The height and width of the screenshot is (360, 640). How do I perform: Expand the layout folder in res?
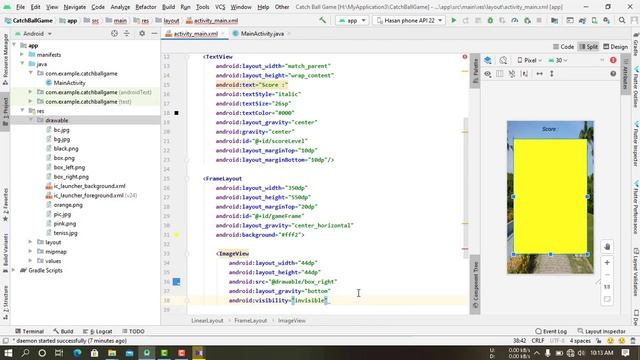point(31,242)
